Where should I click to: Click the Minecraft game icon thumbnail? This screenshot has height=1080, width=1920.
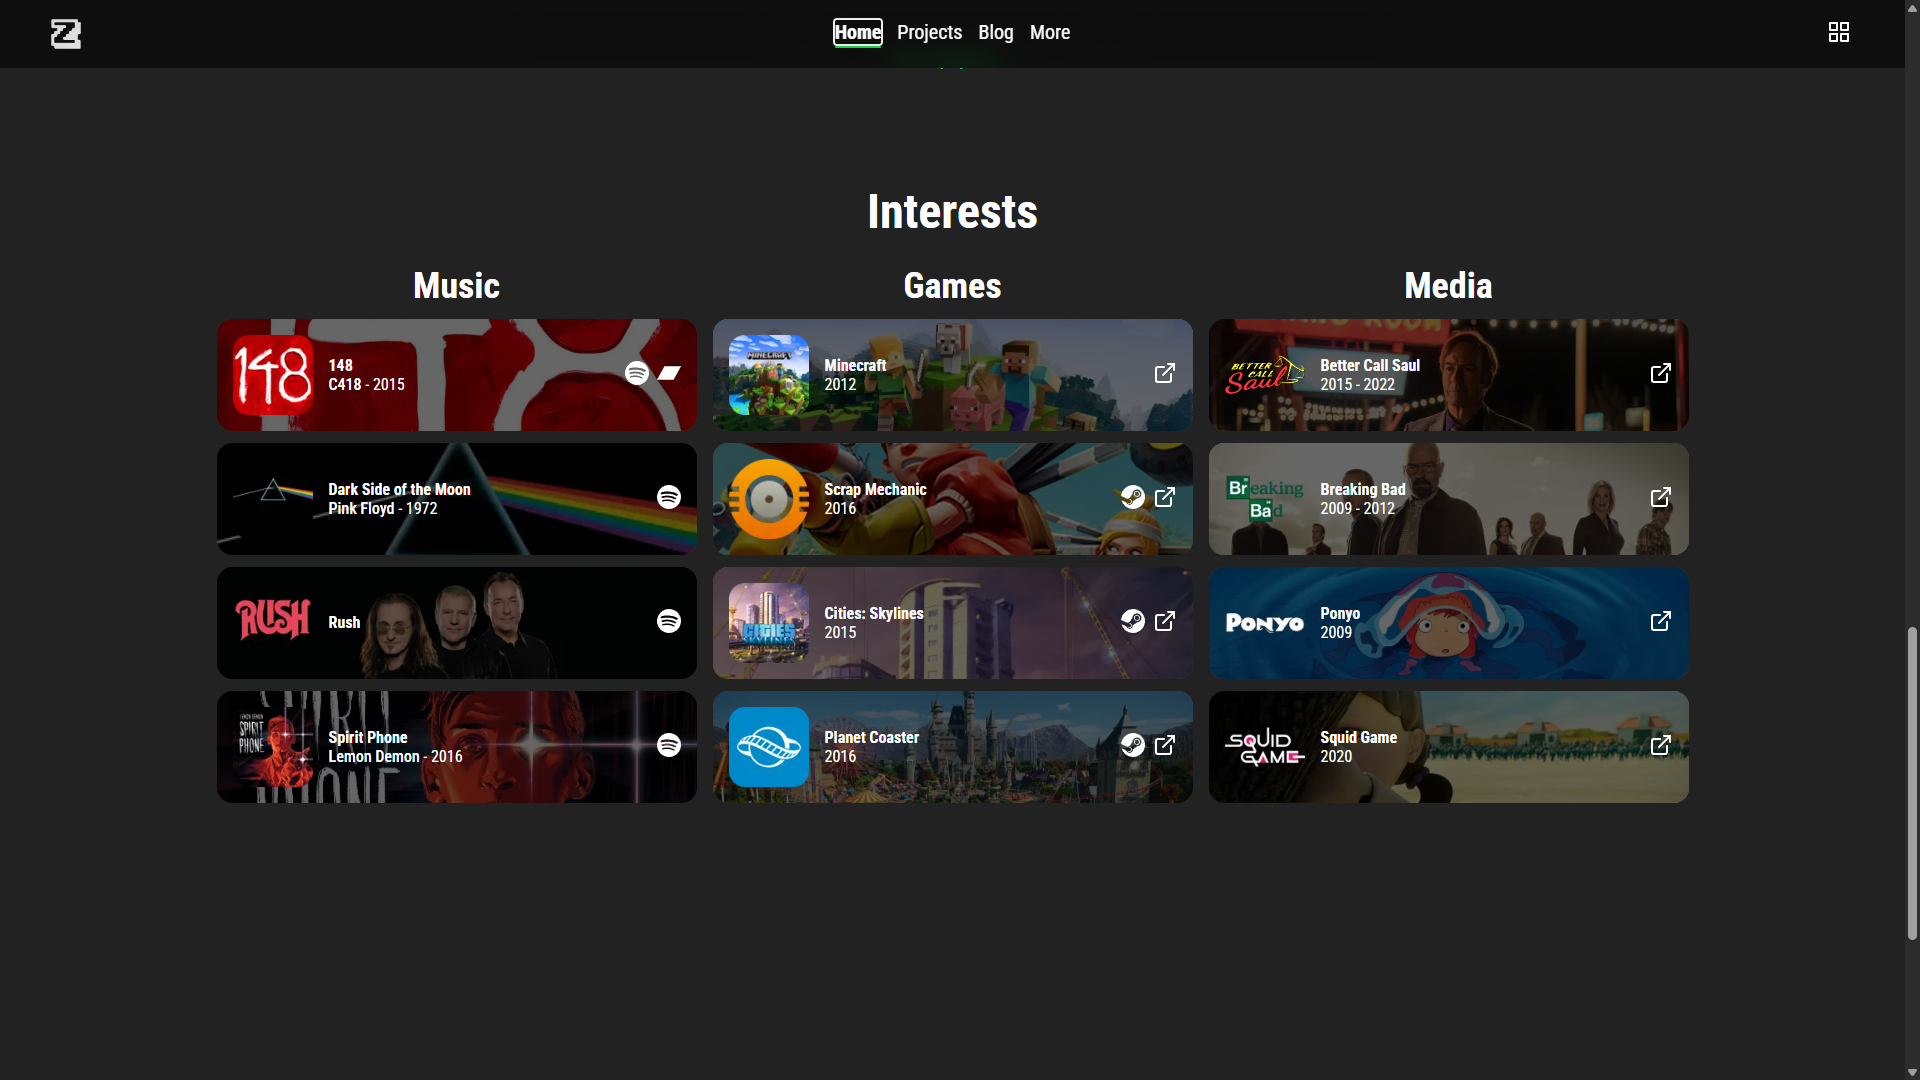pos(769,375)
